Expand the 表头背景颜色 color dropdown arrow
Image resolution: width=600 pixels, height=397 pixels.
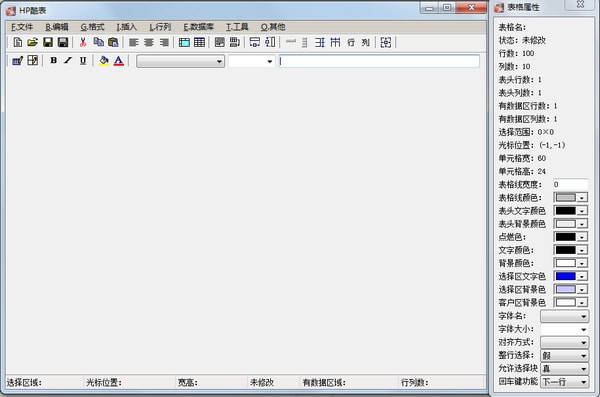point(582,224)
